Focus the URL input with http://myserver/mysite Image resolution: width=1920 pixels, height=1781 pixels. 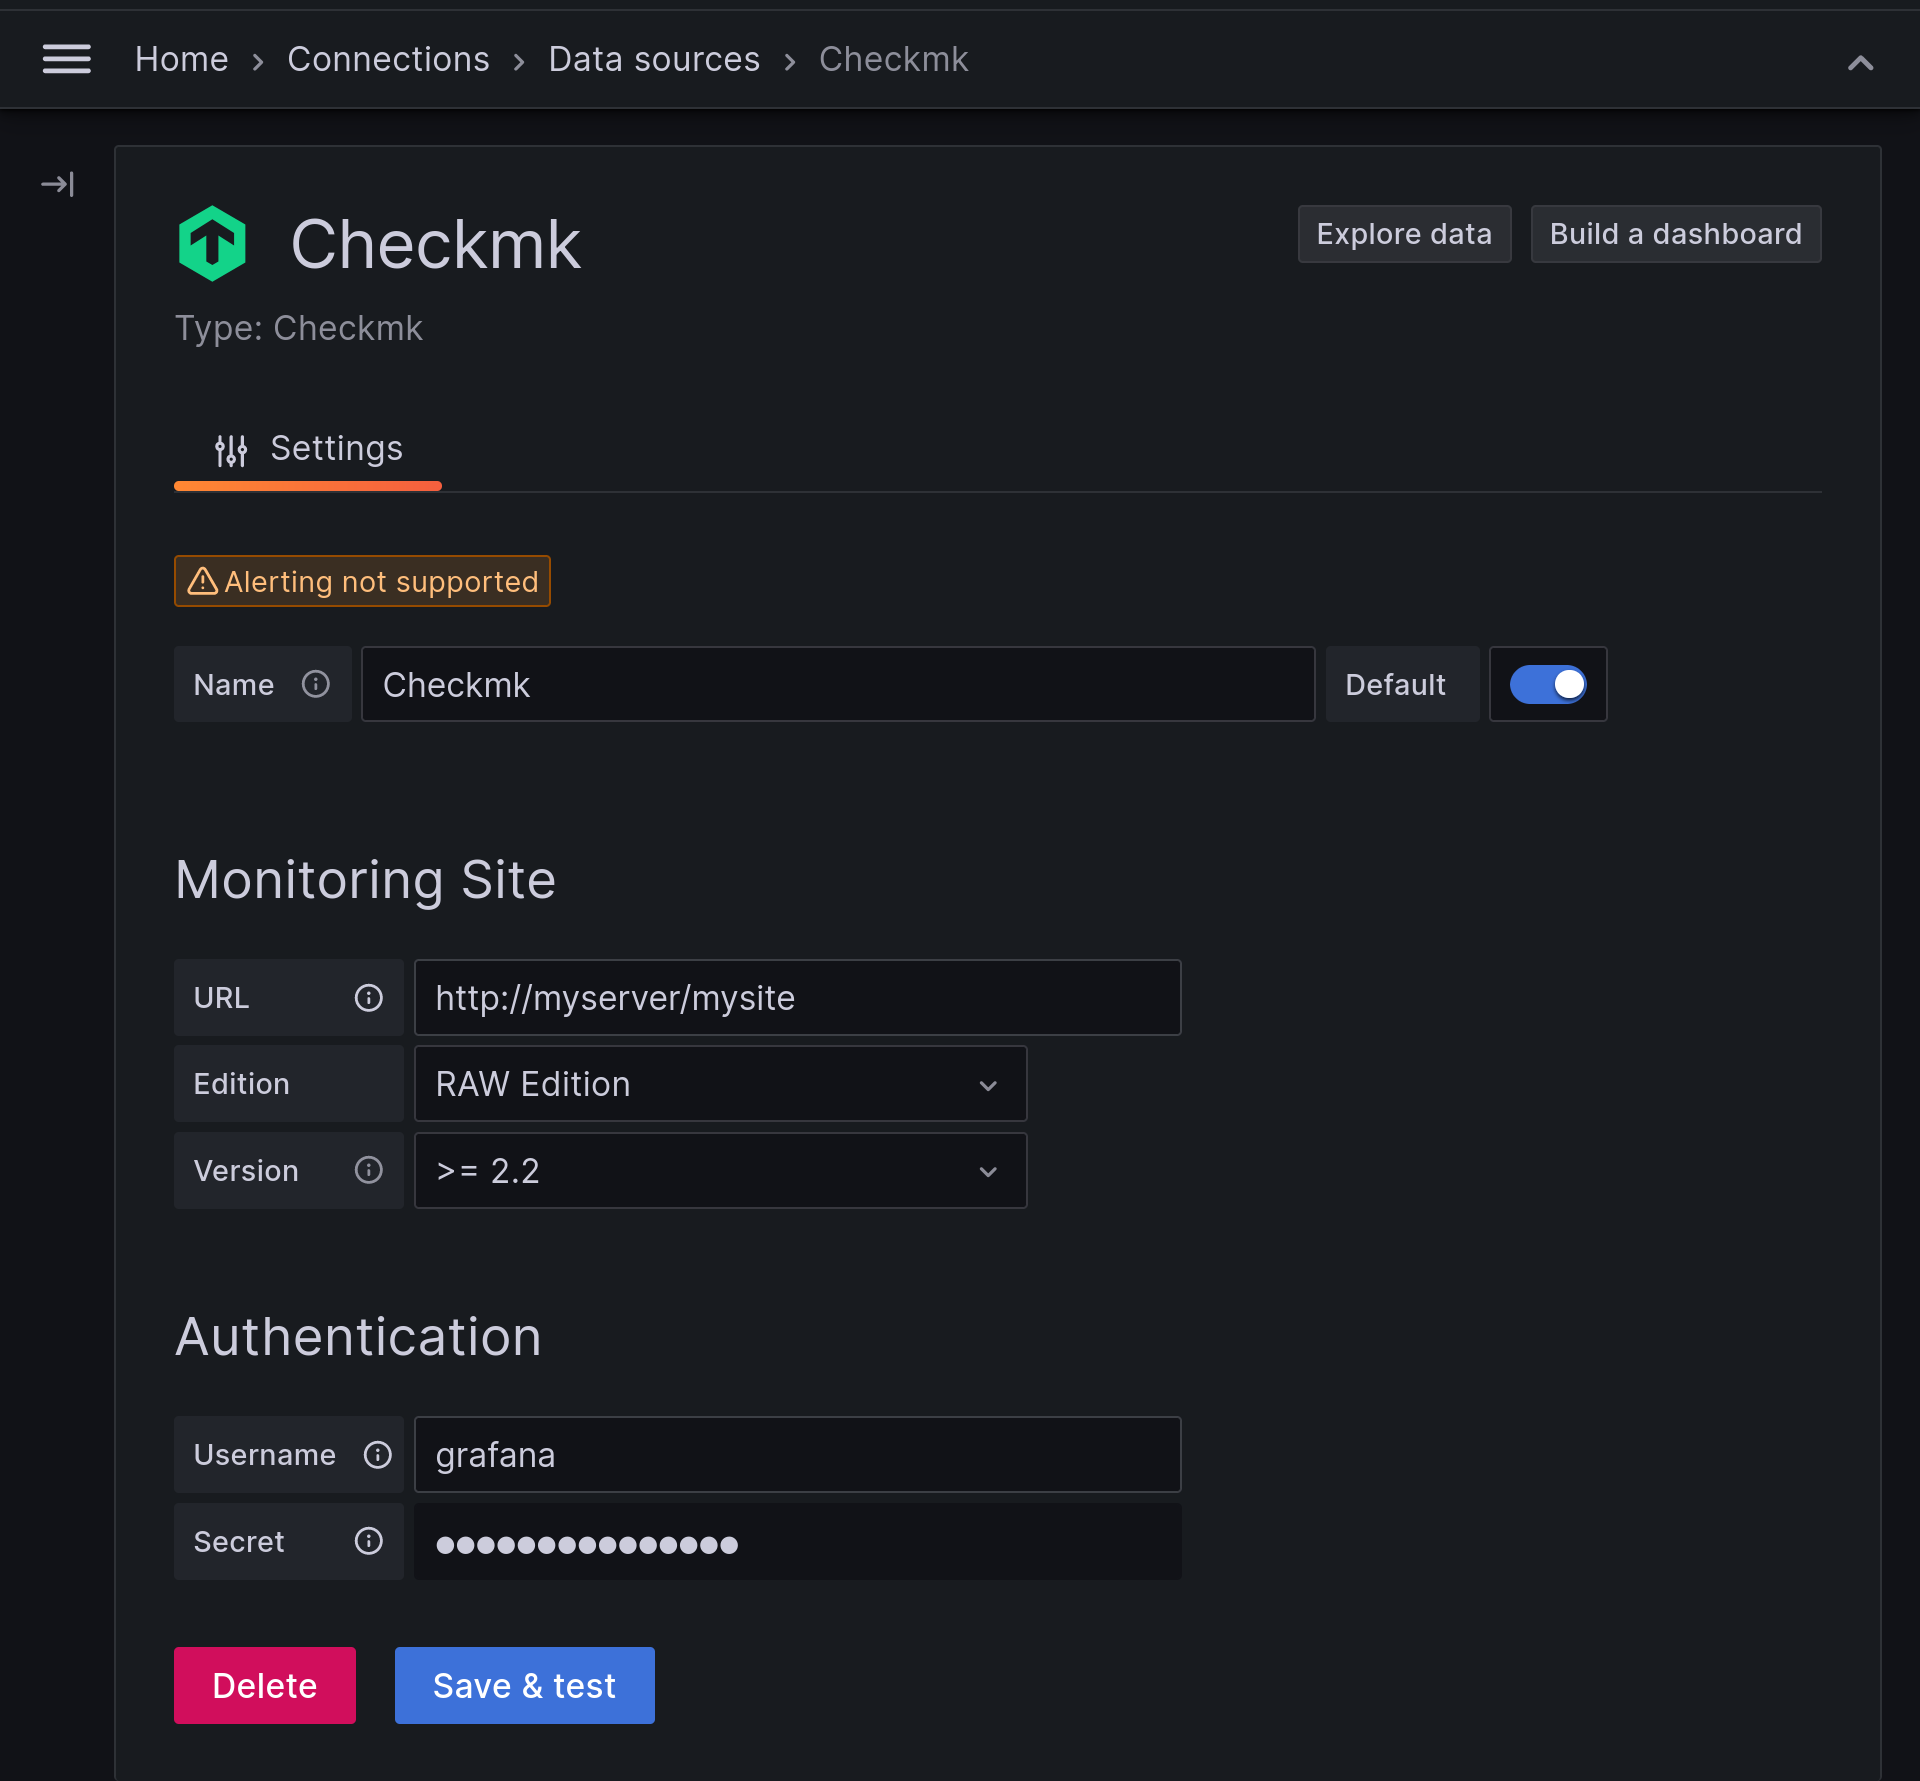coord(798,998)
